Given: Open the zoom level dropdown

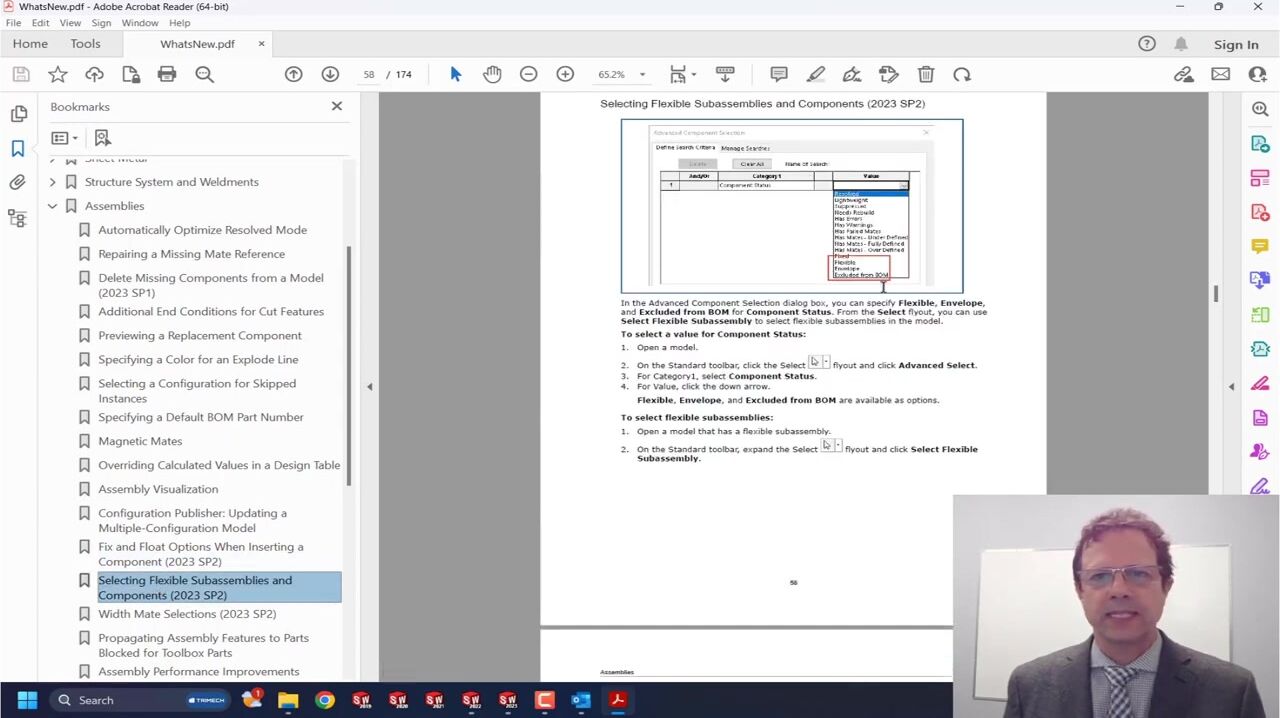Looking at the screenshot, I should (x=642, y=74).
